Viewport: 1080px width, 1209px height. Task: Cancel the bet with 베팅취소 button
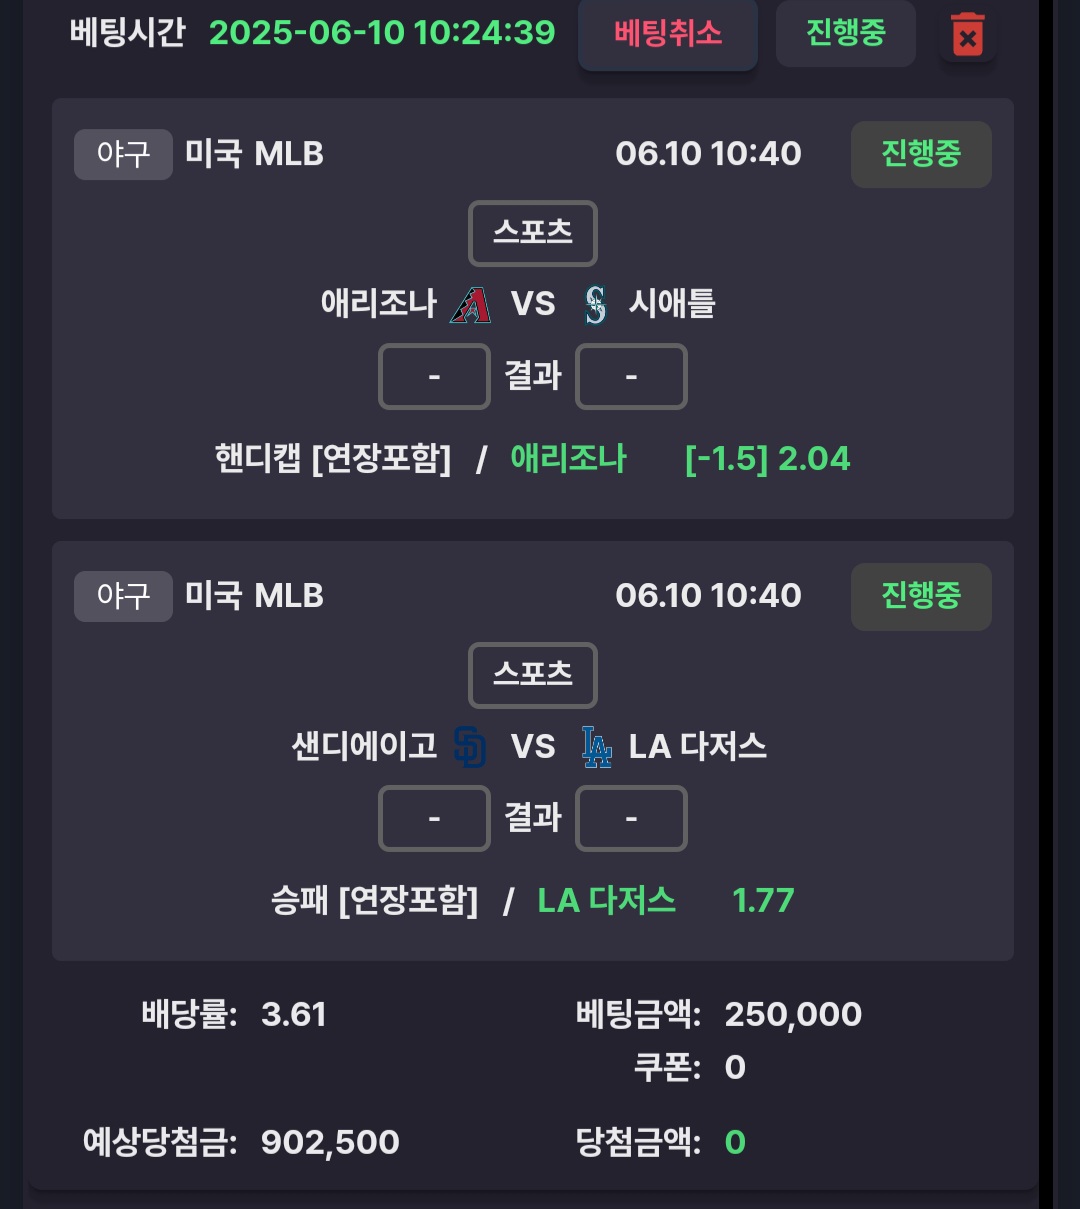point(668,33)
